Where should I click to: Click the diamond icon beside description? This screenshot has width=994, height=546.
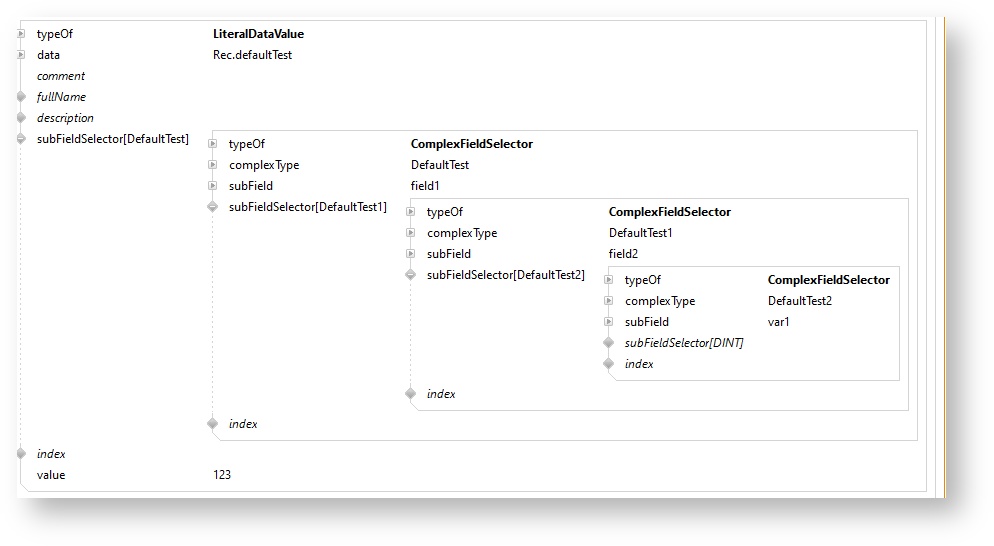click(21, 118)
